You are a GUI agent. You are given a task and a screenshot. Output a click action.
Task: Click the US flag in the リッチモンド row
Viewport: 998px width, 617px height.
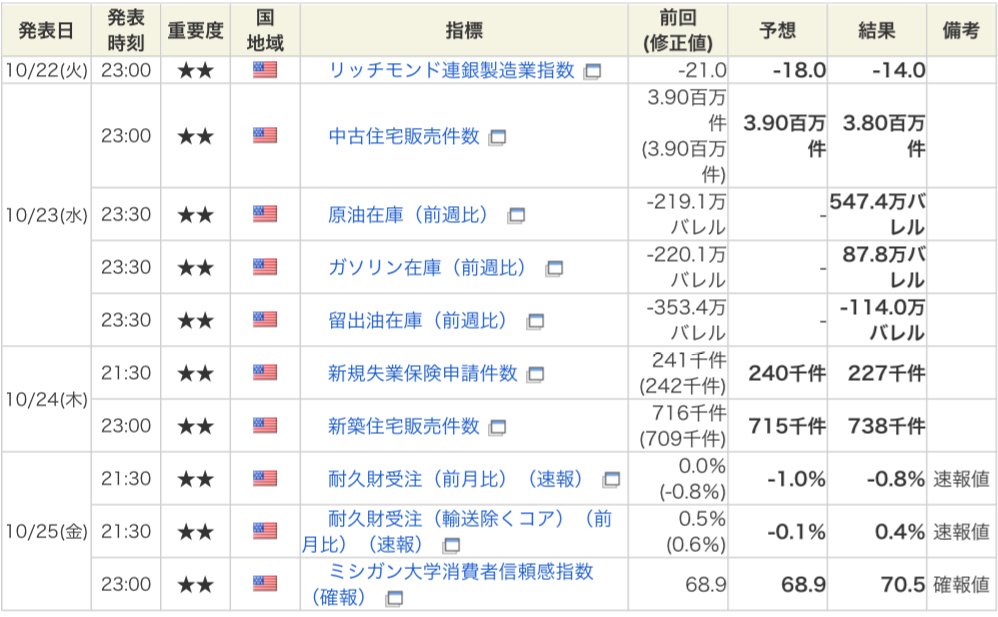[265, 69]
